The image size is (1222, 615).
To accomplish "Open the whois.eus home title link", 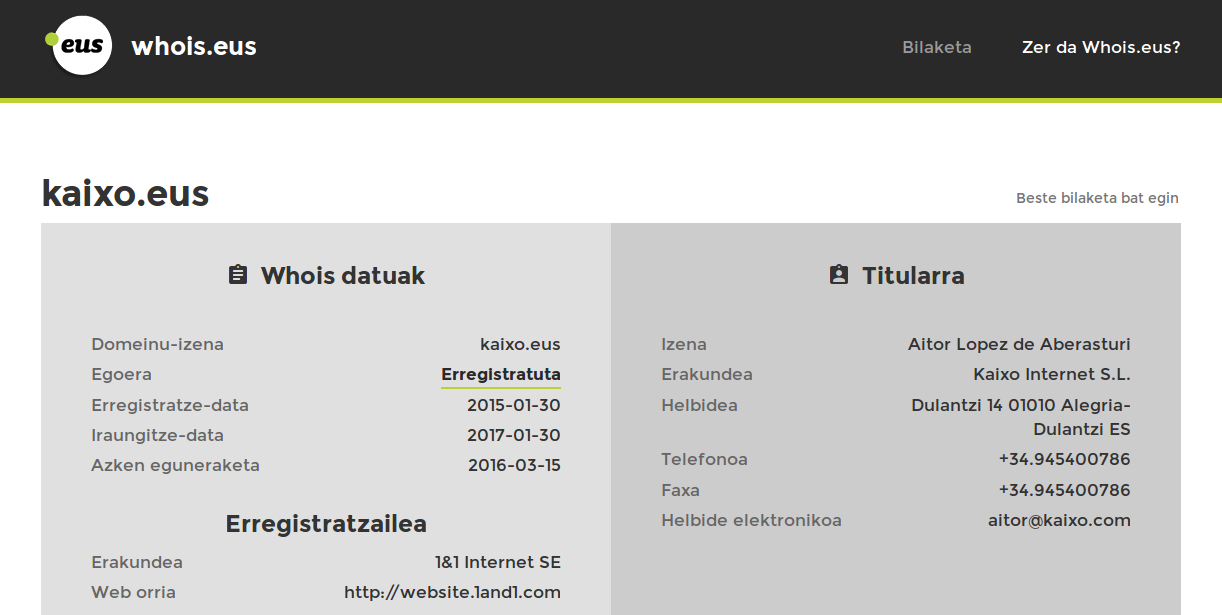I will 194,46.
